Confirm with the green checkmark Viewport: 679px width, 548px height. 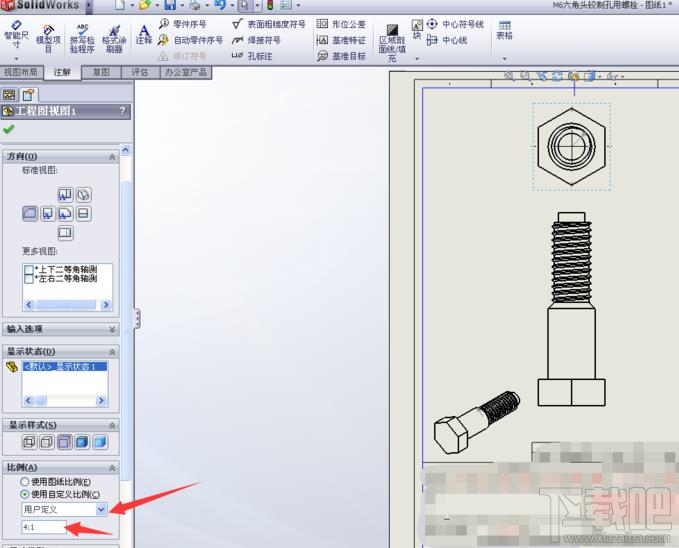click(x=9, y=129)
